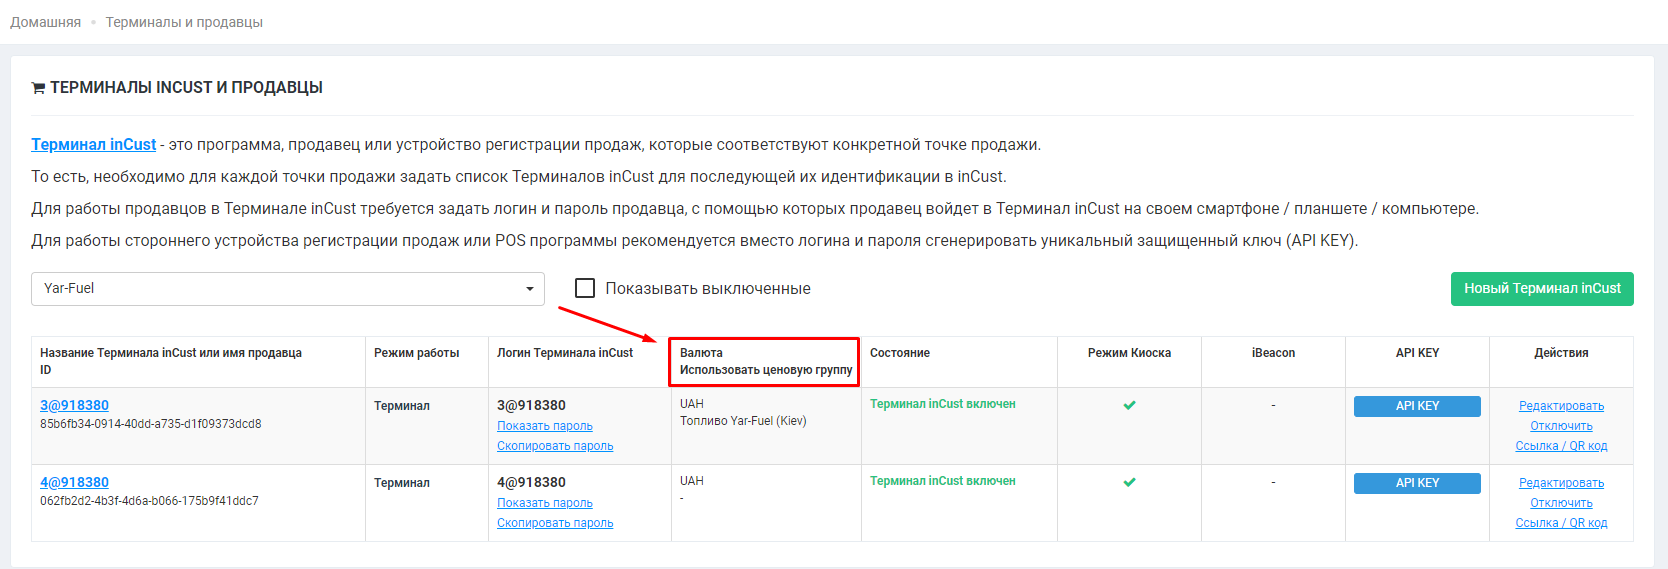The width and height of the screenshot is (1668, 569).
Task: Click 'Отключить' for terminal 4@918380
Action: 1561,503
